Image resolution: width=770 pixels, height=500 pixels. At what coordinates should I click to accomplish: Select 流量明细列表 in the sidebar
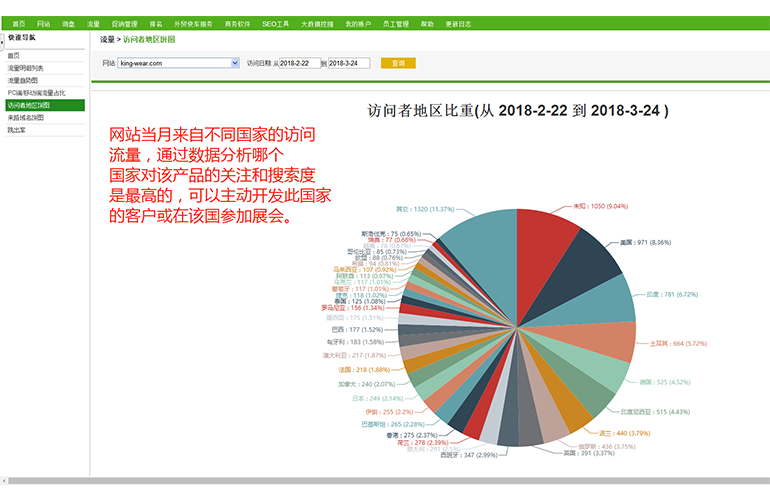(x=26, y=68)
